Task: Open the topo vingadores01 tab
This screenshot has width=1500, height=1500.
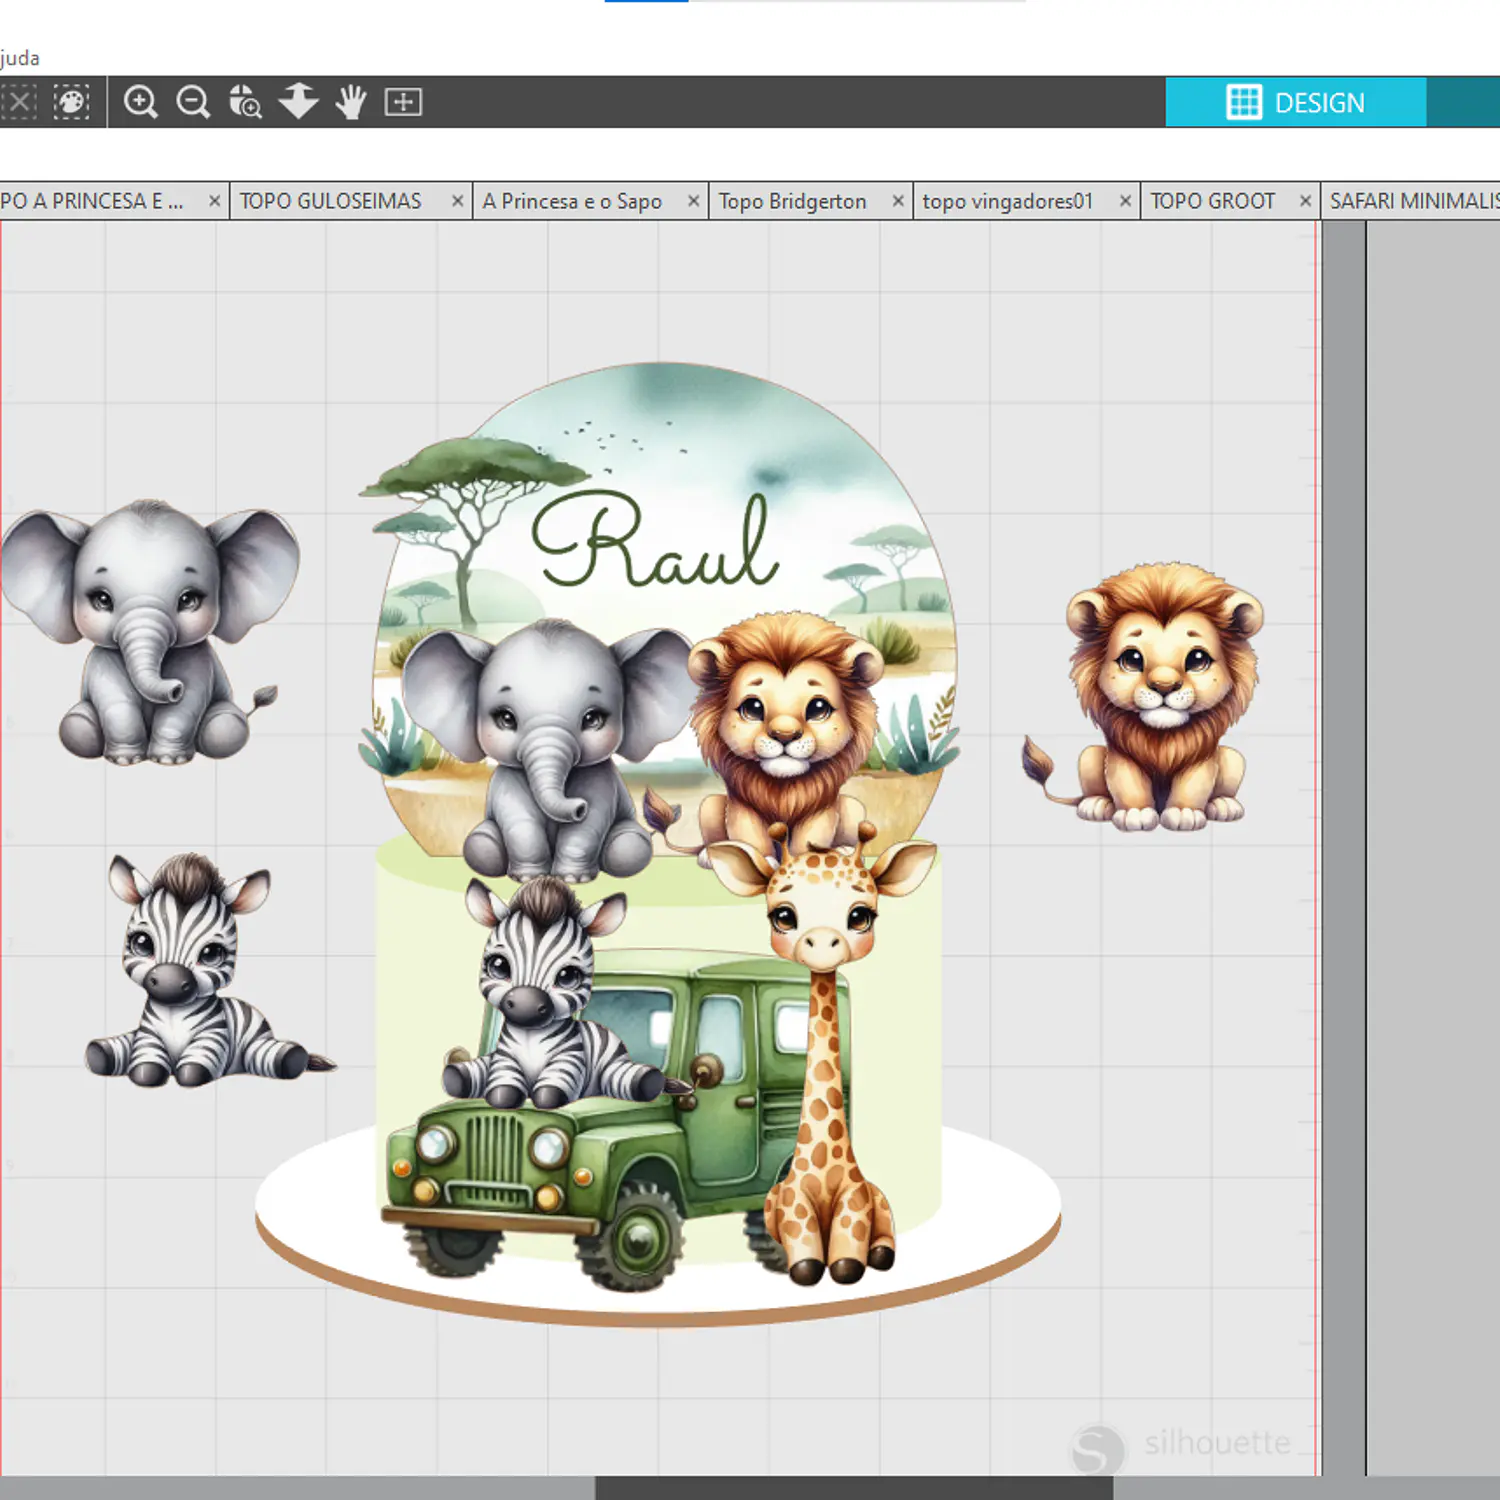Action: pos(1007,201)
